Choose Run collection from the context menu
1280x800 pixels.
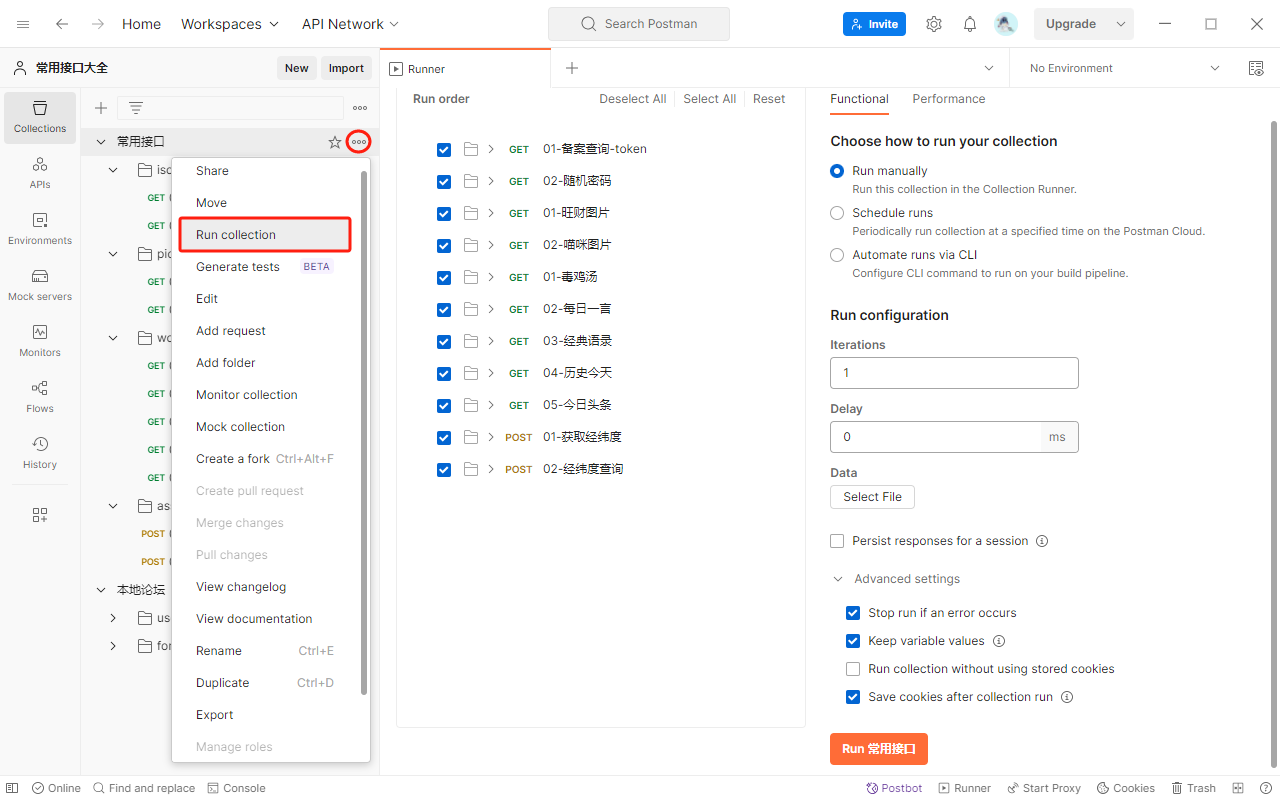click(265, 235)
